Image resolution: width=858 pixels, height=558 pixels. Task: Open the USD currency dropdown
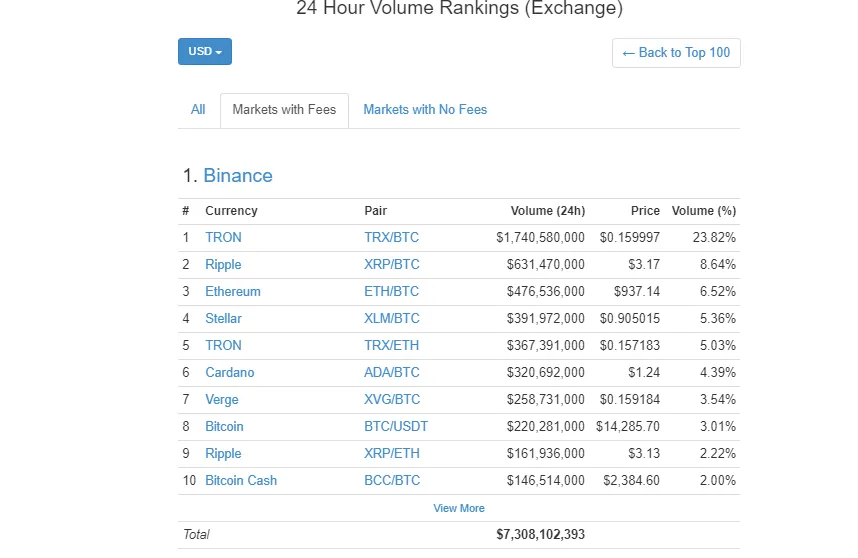tap(204, 52)
